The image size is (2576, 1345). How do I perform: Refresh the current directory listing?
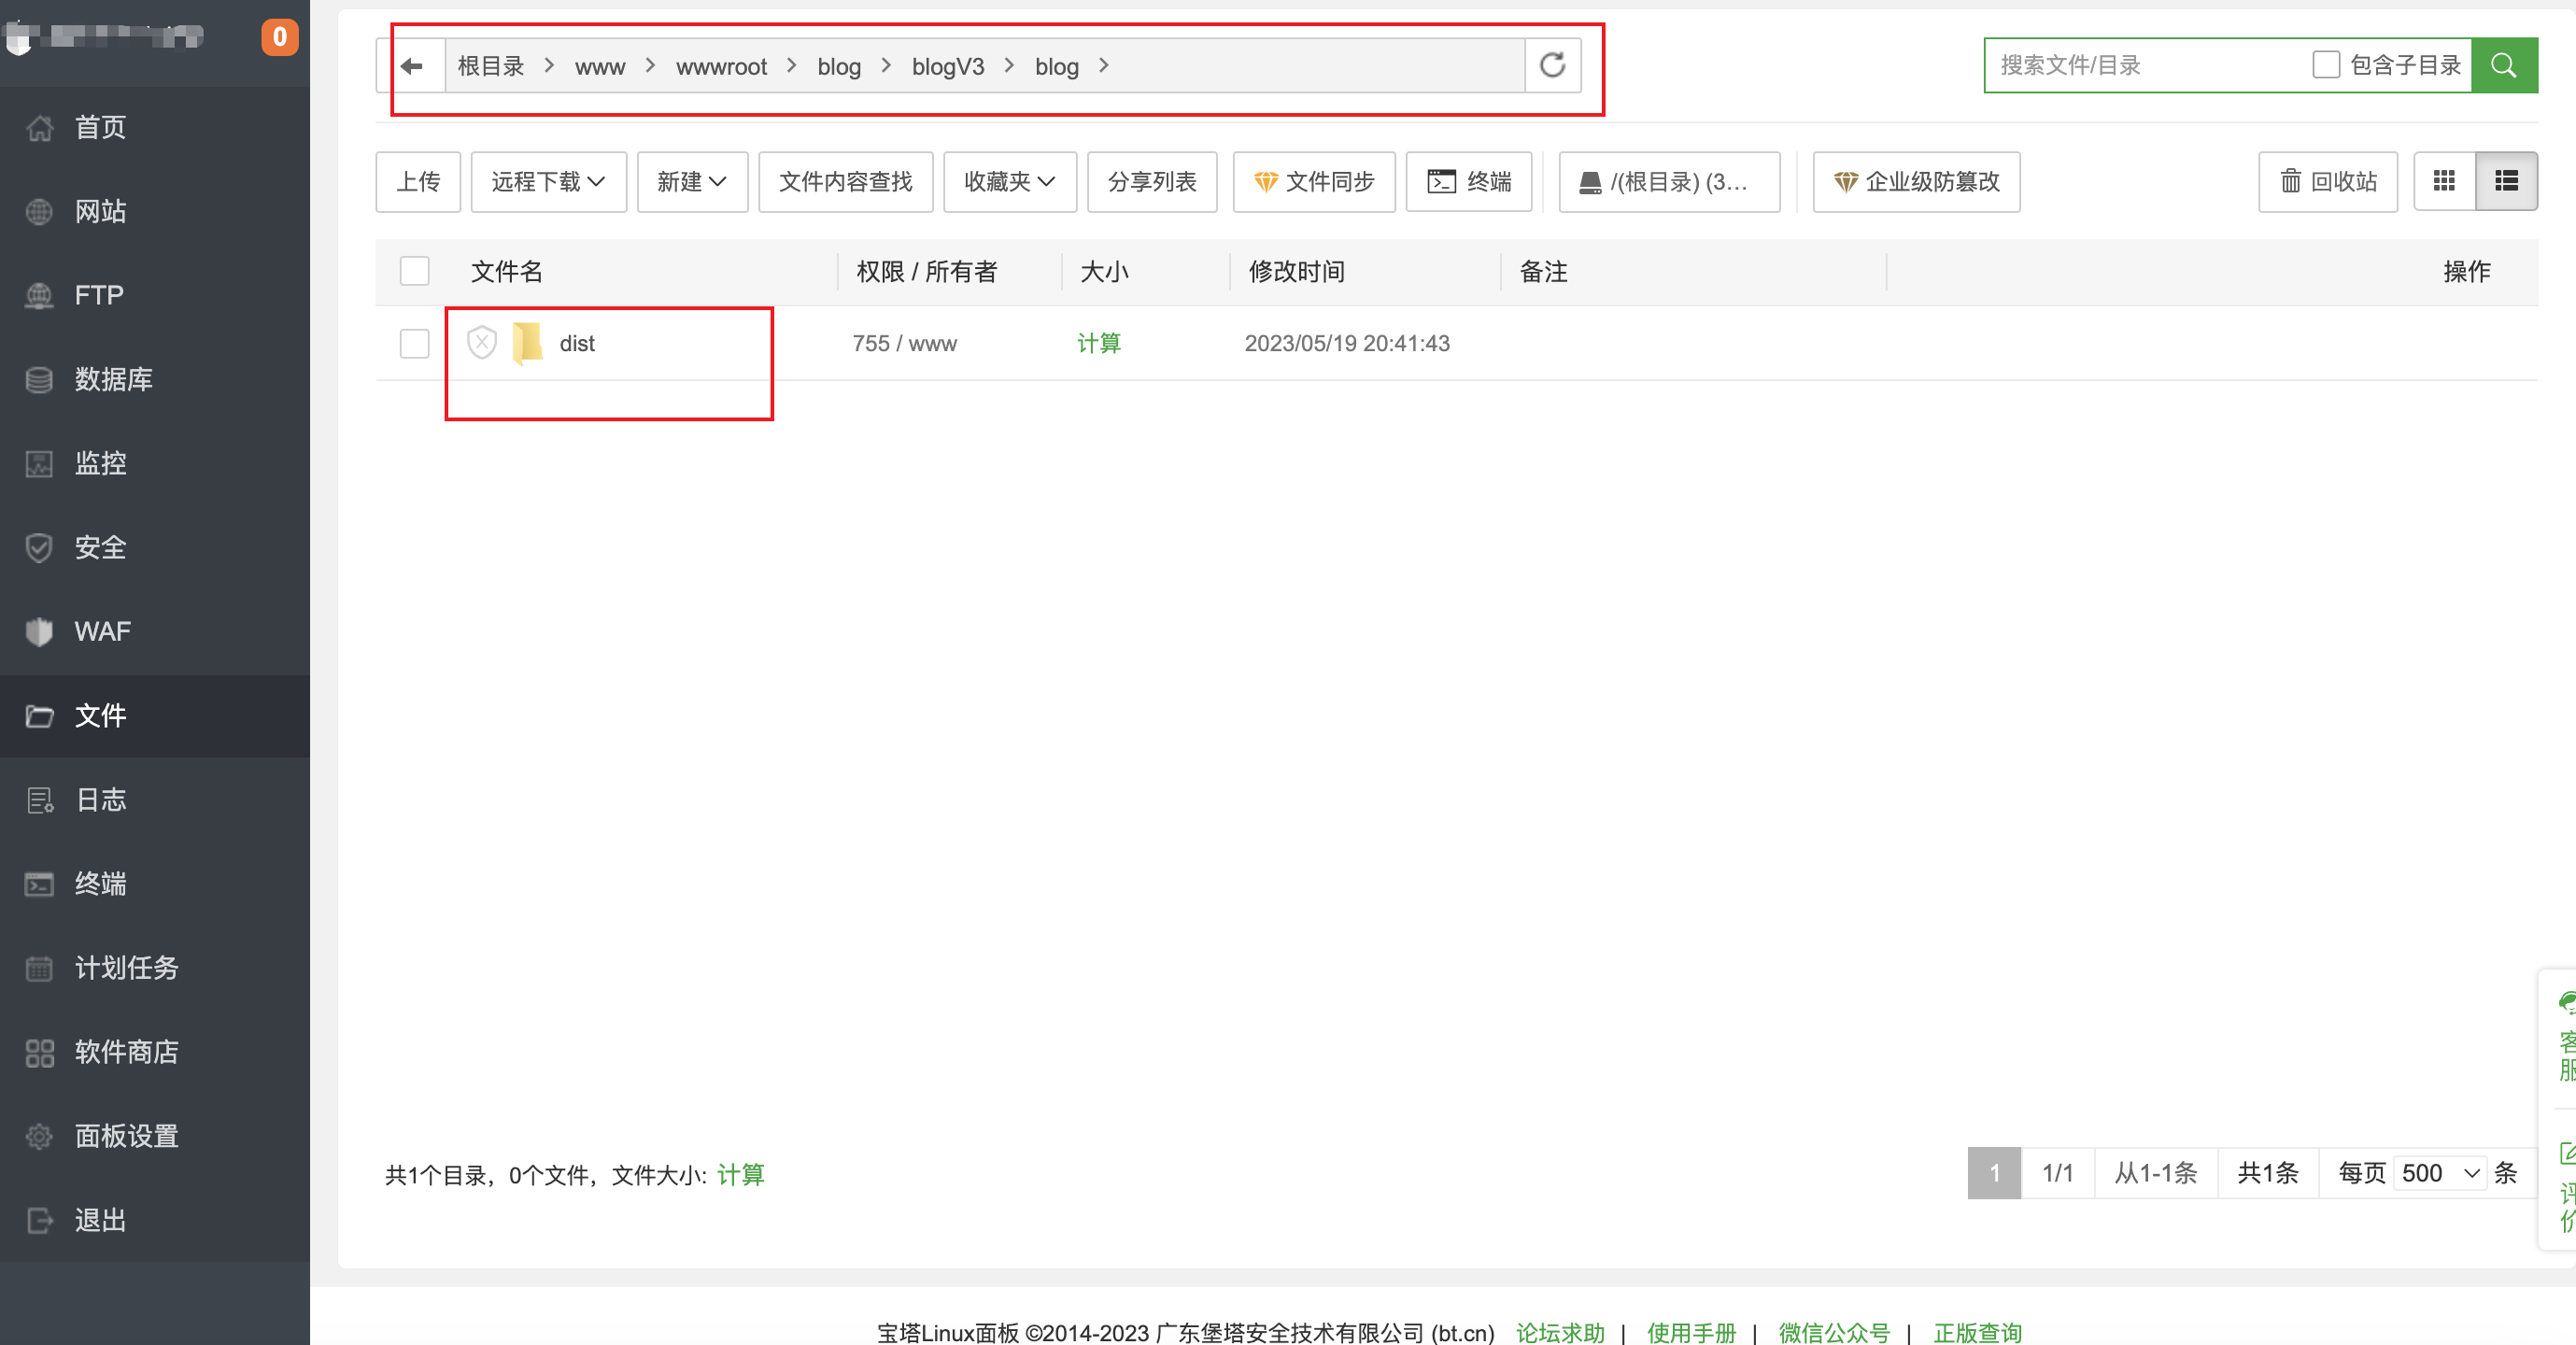1552,66
